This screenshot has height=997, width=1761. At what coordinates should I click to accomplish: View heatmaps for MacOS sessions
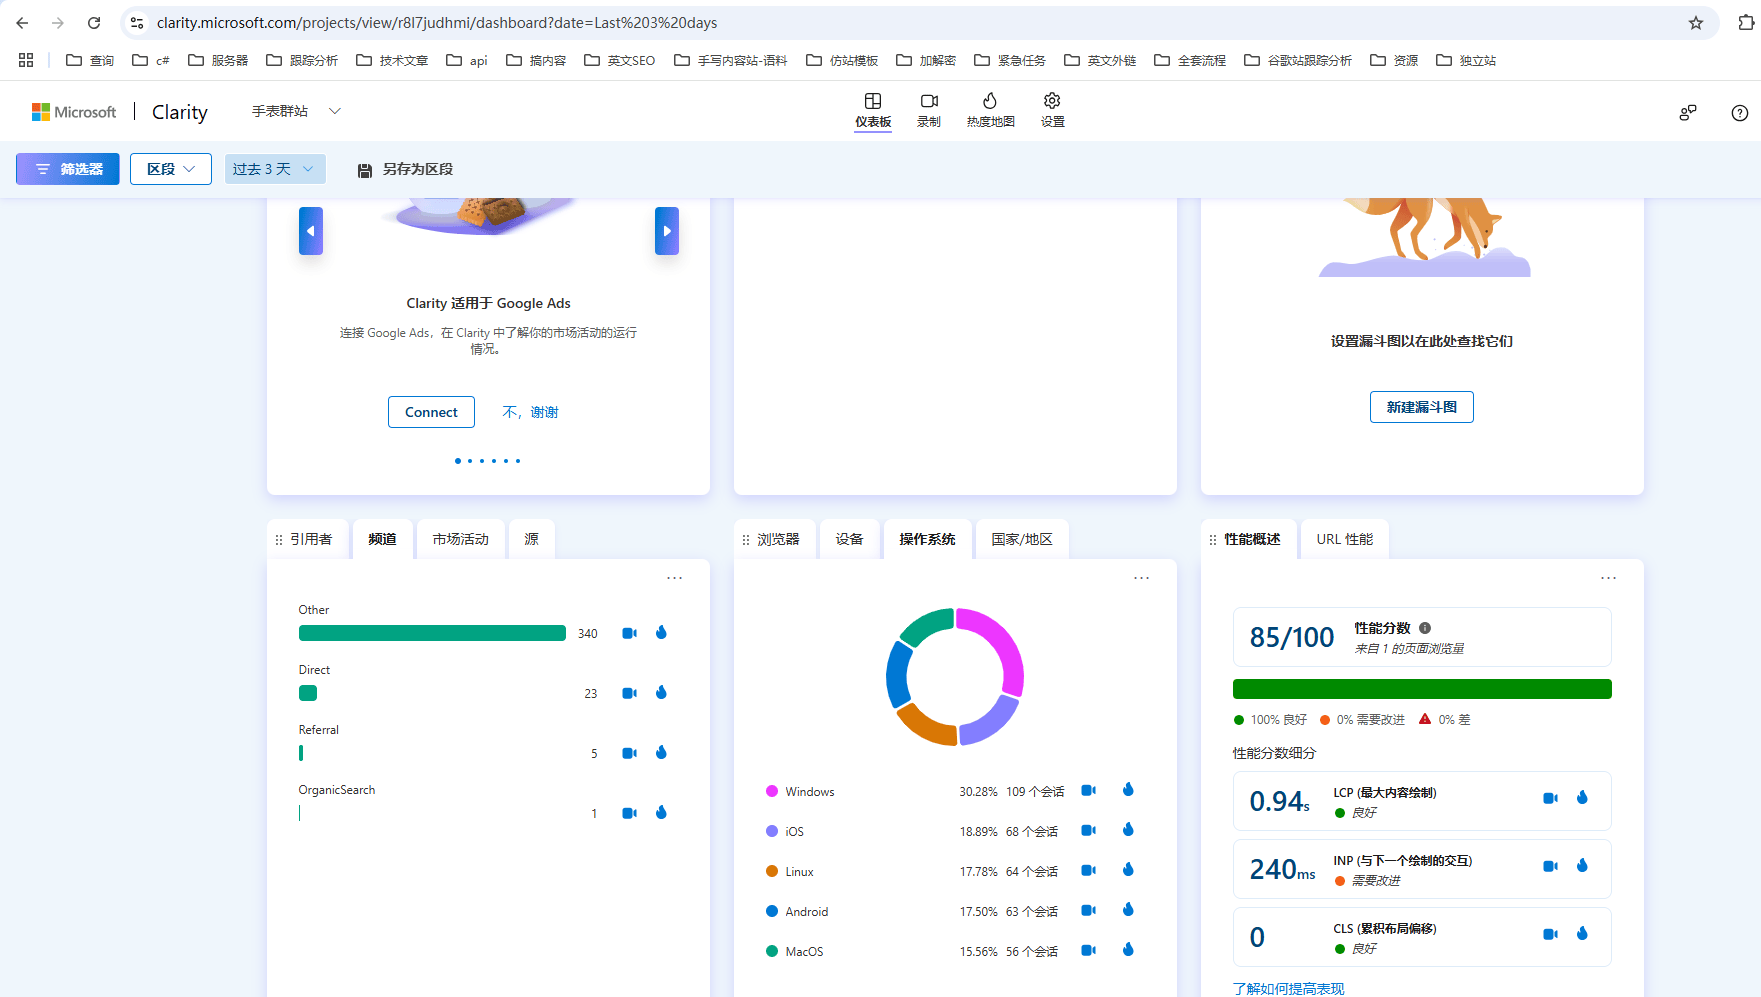click(x=1128, y=950)
